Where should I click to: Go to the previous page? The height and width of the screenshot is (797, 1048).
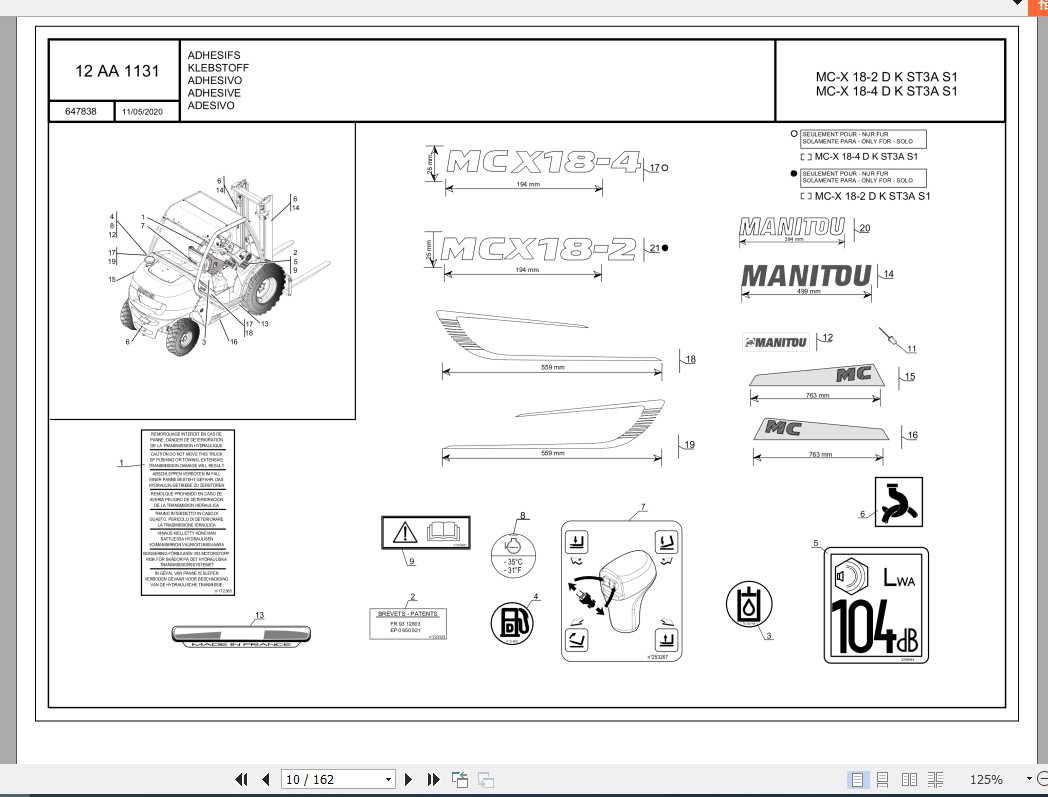pos(265,779)
